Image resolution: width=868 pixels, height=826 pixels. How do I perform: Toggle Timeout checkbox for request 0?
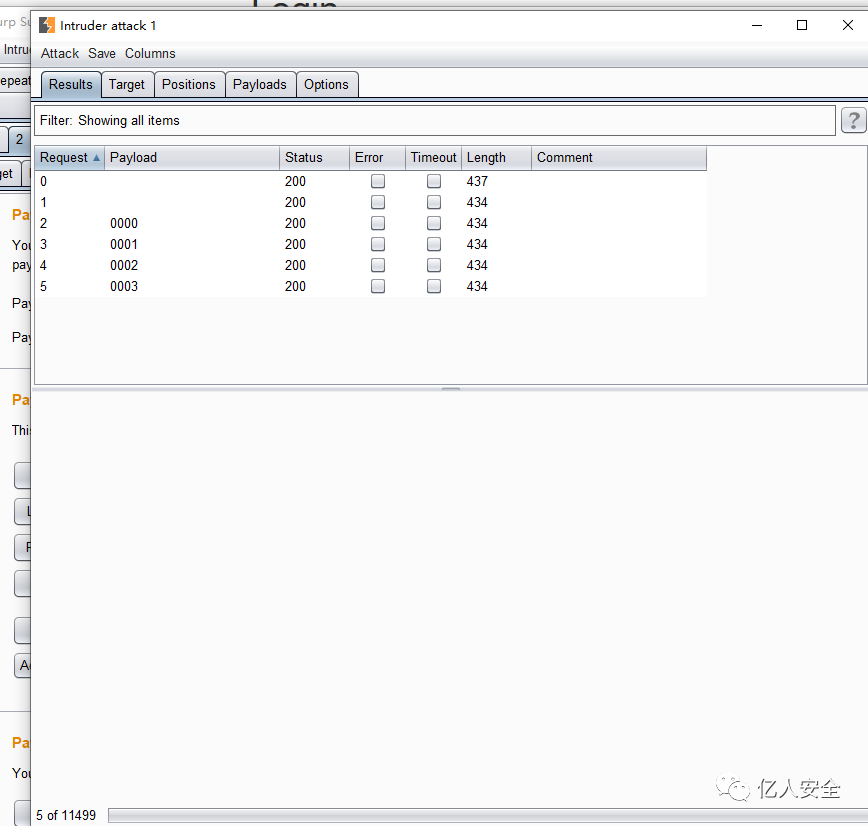[434, 181]
